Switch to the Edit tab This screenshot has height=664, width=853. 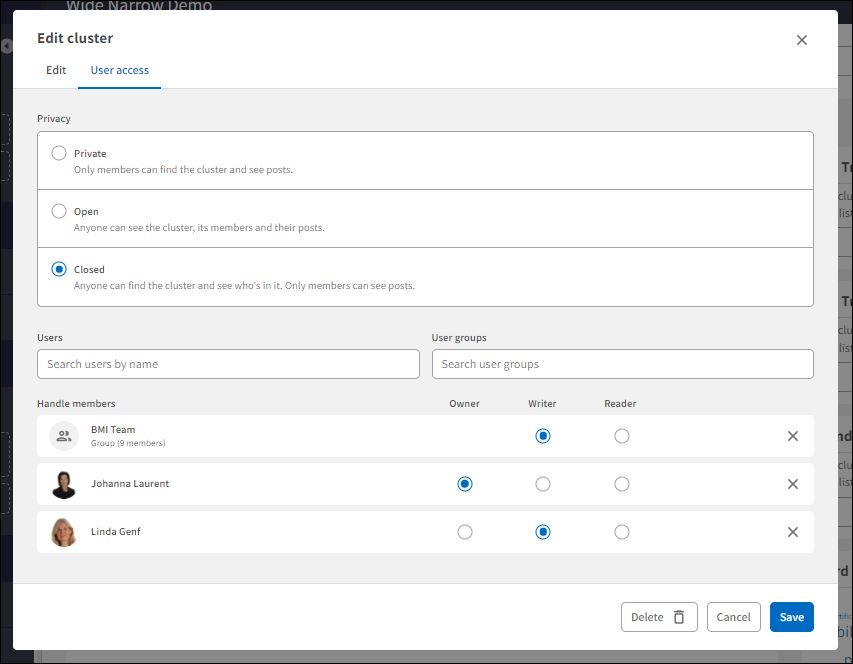[55, 70]
